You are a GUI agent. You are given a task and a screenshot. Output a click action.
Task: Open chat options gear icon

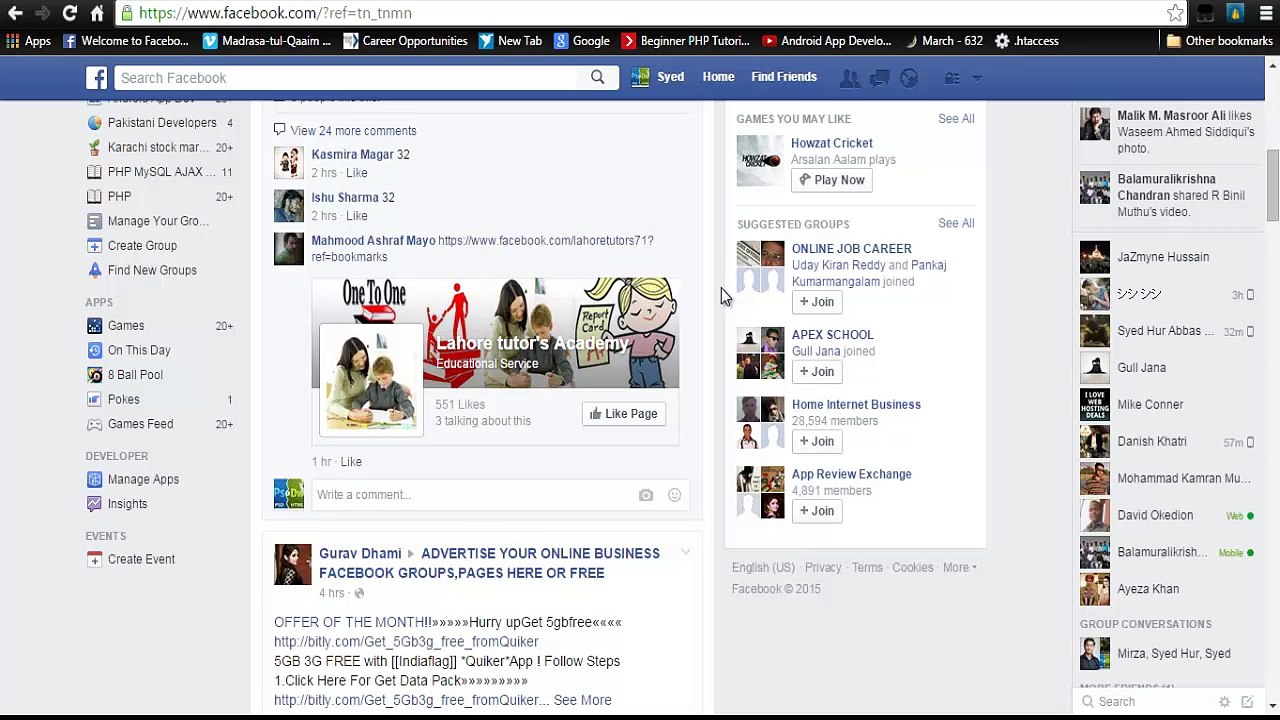coord(1224,702)
